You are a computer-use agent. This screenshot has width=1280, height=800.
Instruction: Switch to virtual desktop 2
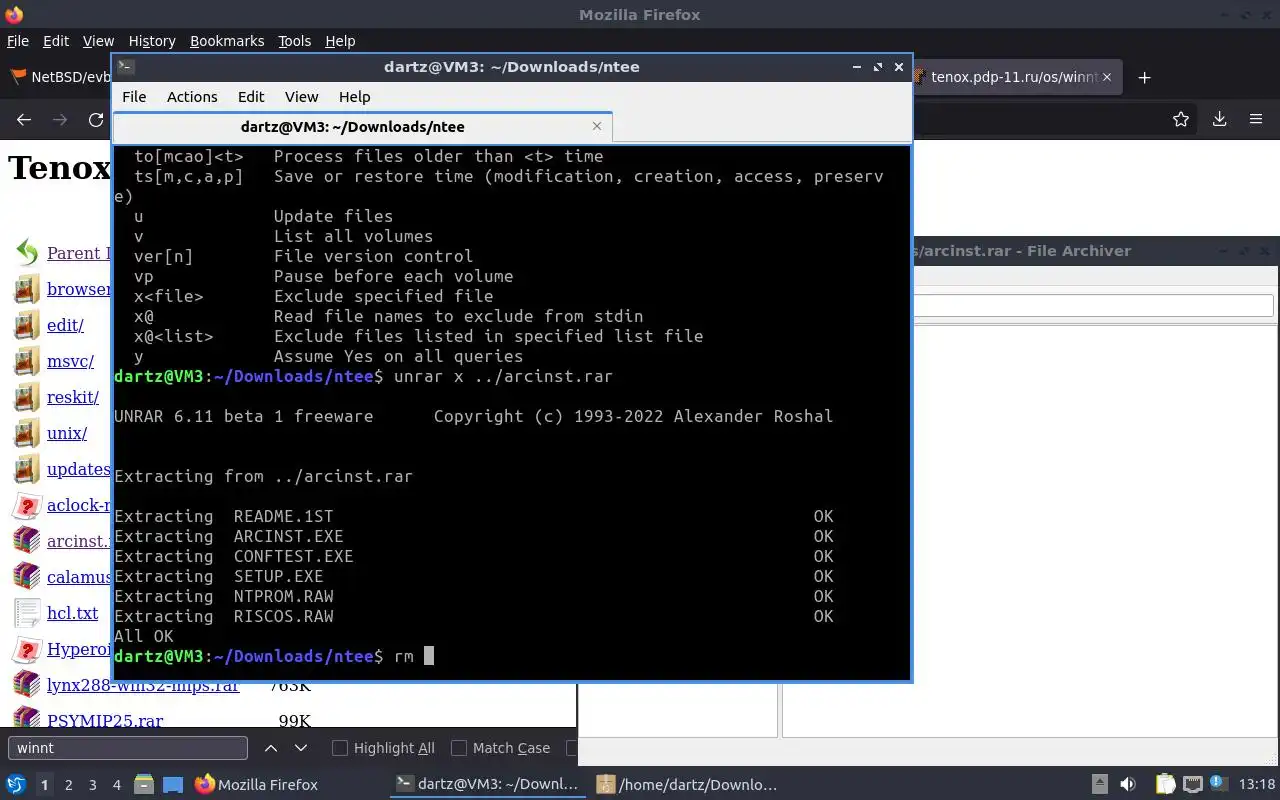(68, 785)
